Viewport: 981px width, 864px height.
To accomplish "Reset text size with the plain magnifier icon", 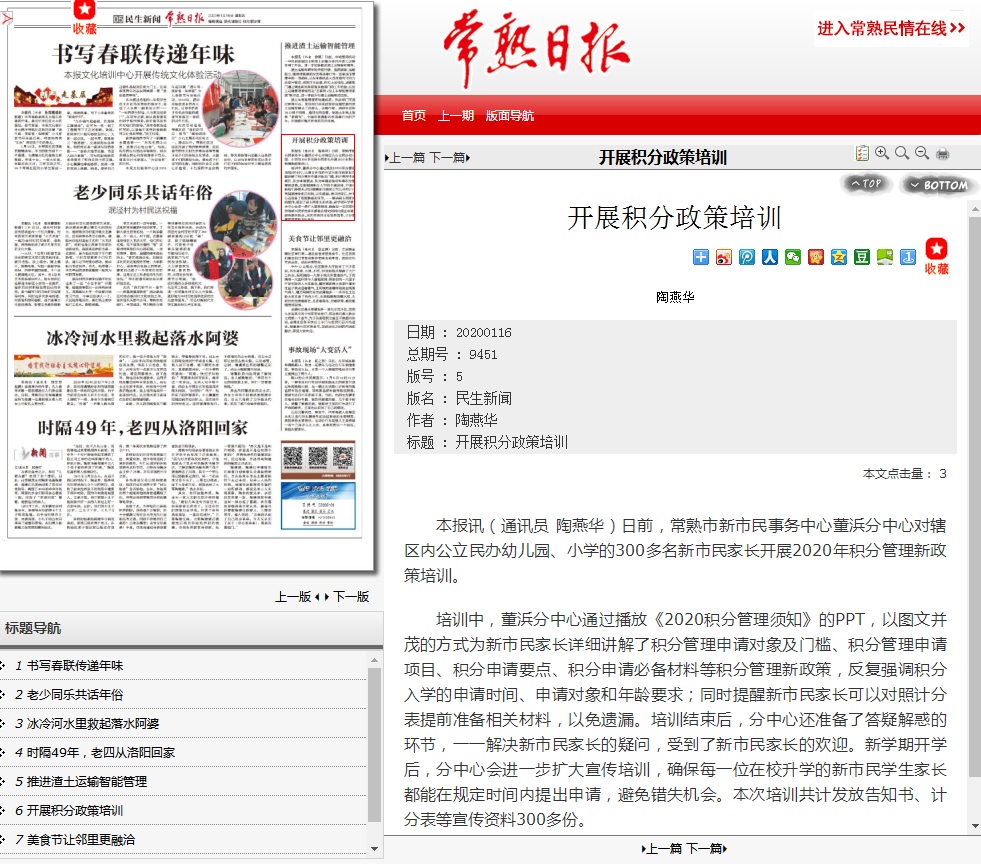I will [x=902, y=153].
